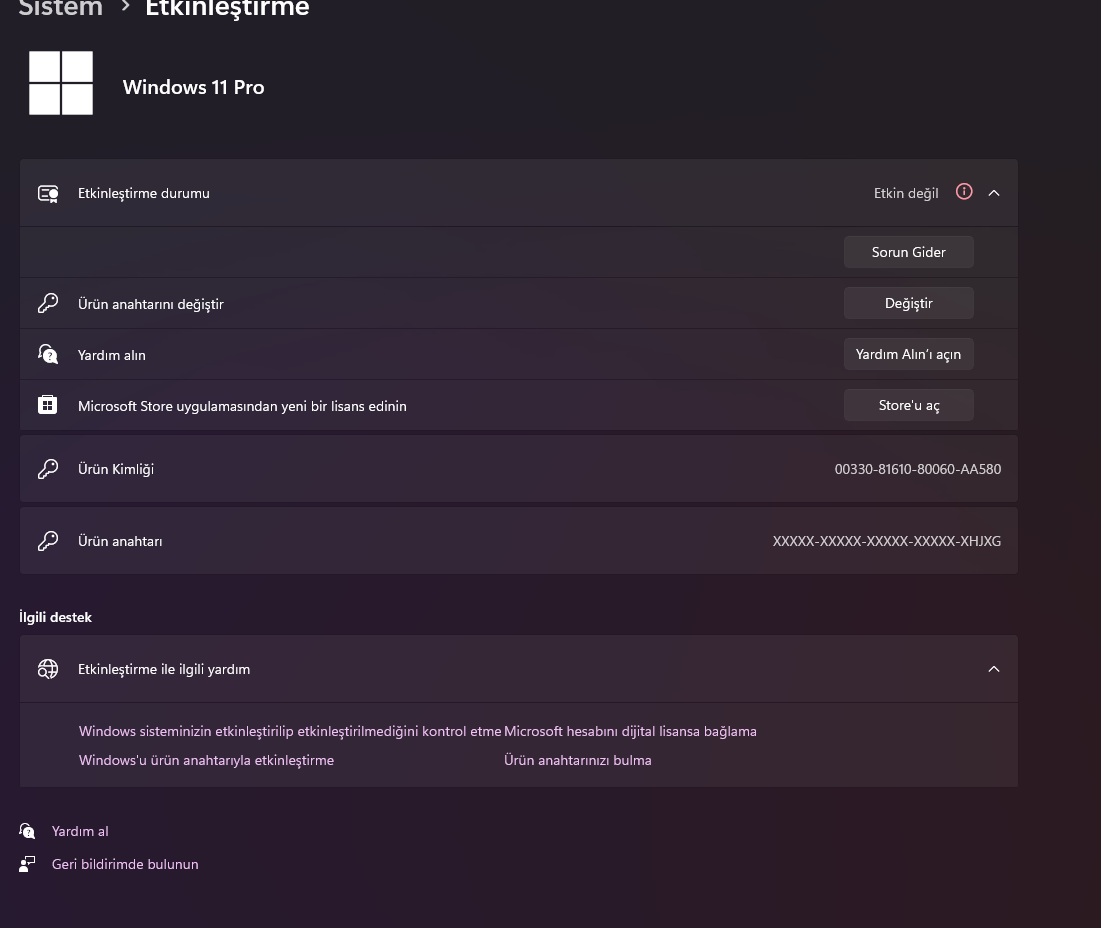1101x928 pixels.
Task: Click the Sorun Gider button
Action: point(909,252)
